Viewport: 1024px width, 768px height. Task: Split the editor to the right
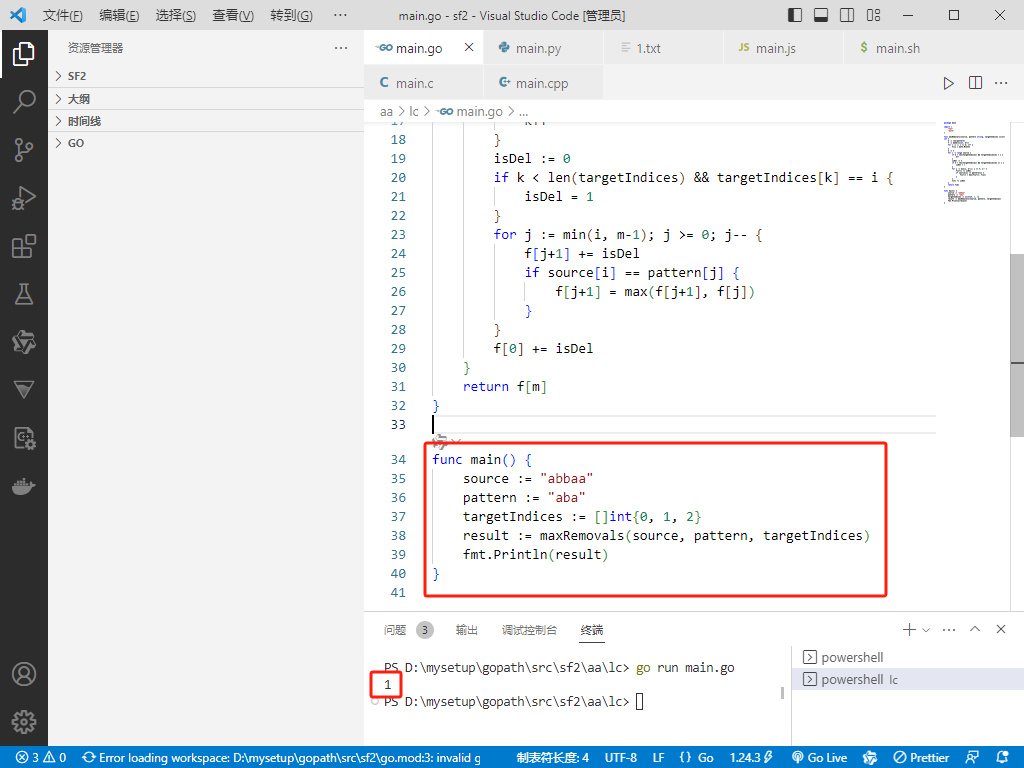click(975, 83)
